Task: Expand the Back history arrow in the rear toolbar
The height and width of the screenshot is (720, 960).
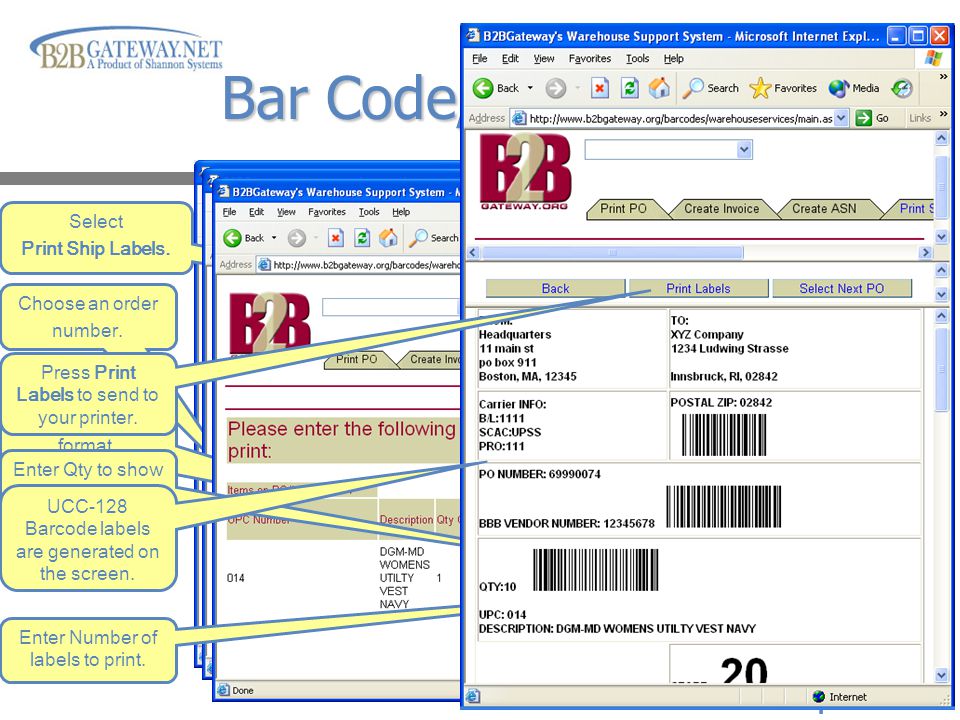Action: [x=274, y=238]
